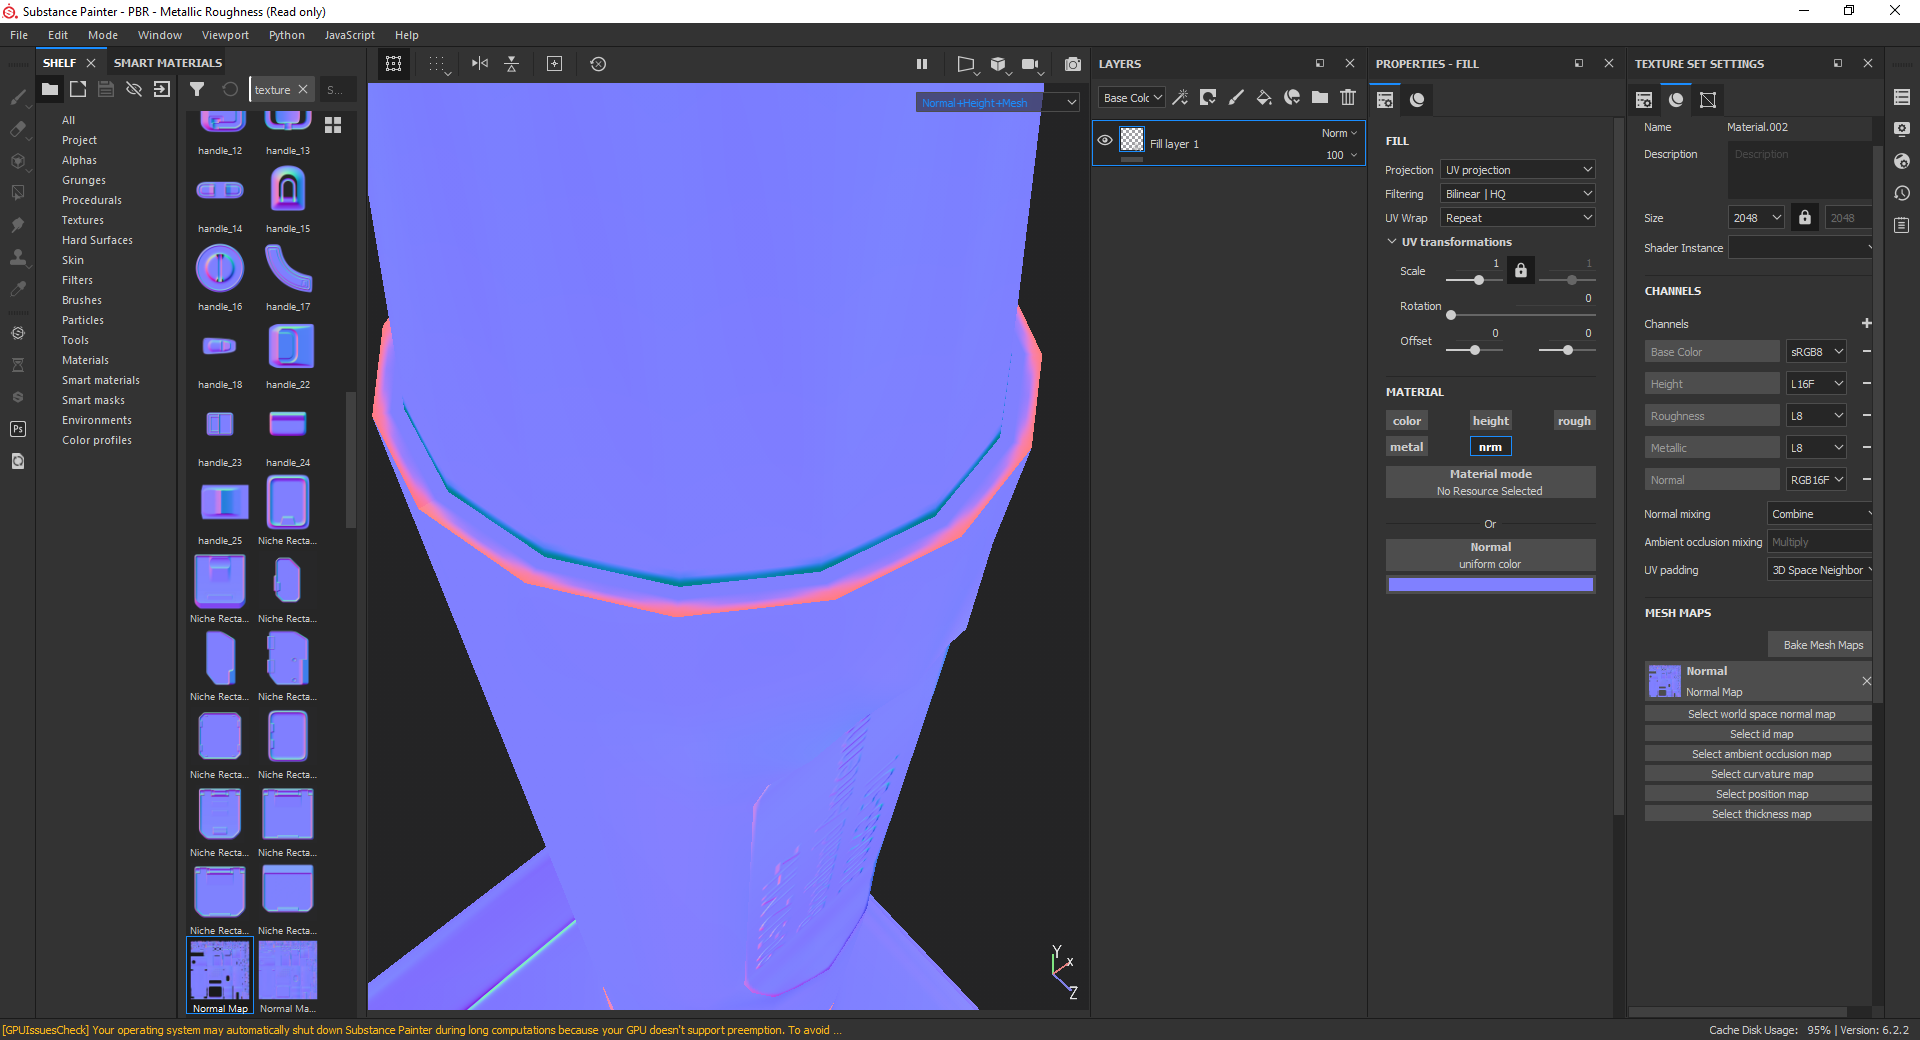This screenshot has width=1920, height=1040.
Task: Open the Projection dropdown showing UV projection
Action: [x=1517, y=170]
